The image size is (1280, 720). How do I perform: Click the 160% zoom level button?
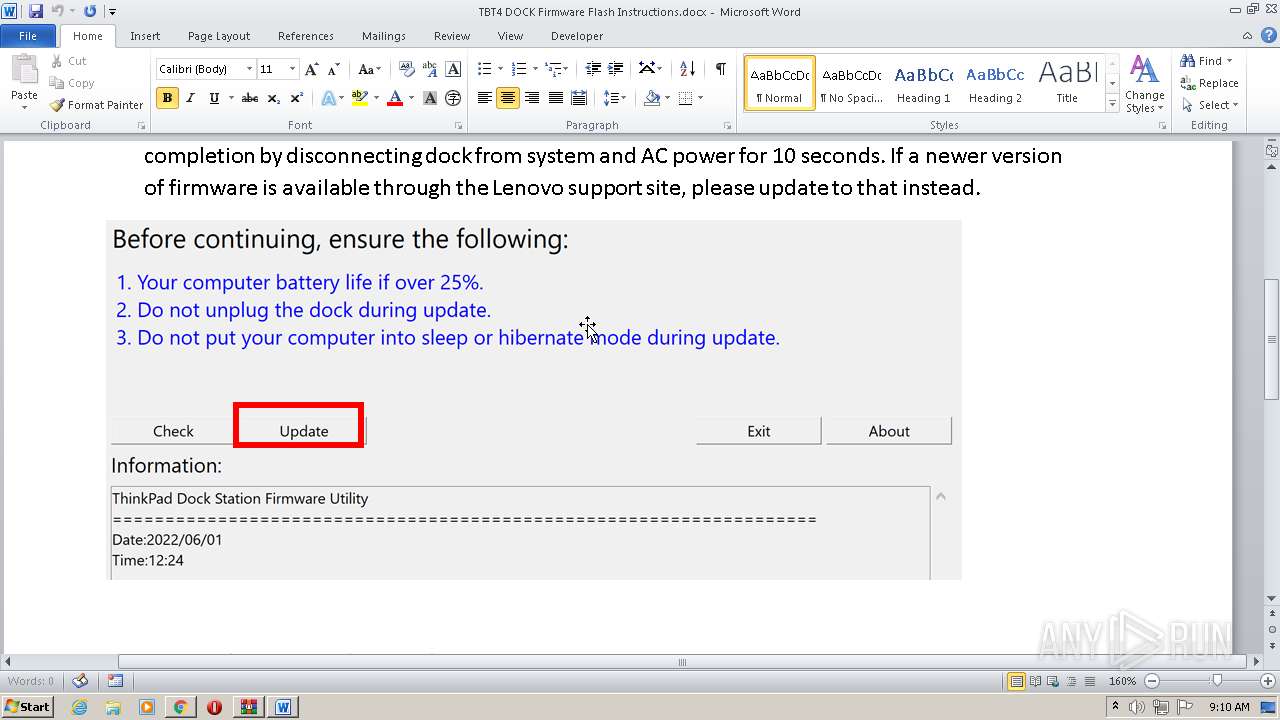(1122, 681)
